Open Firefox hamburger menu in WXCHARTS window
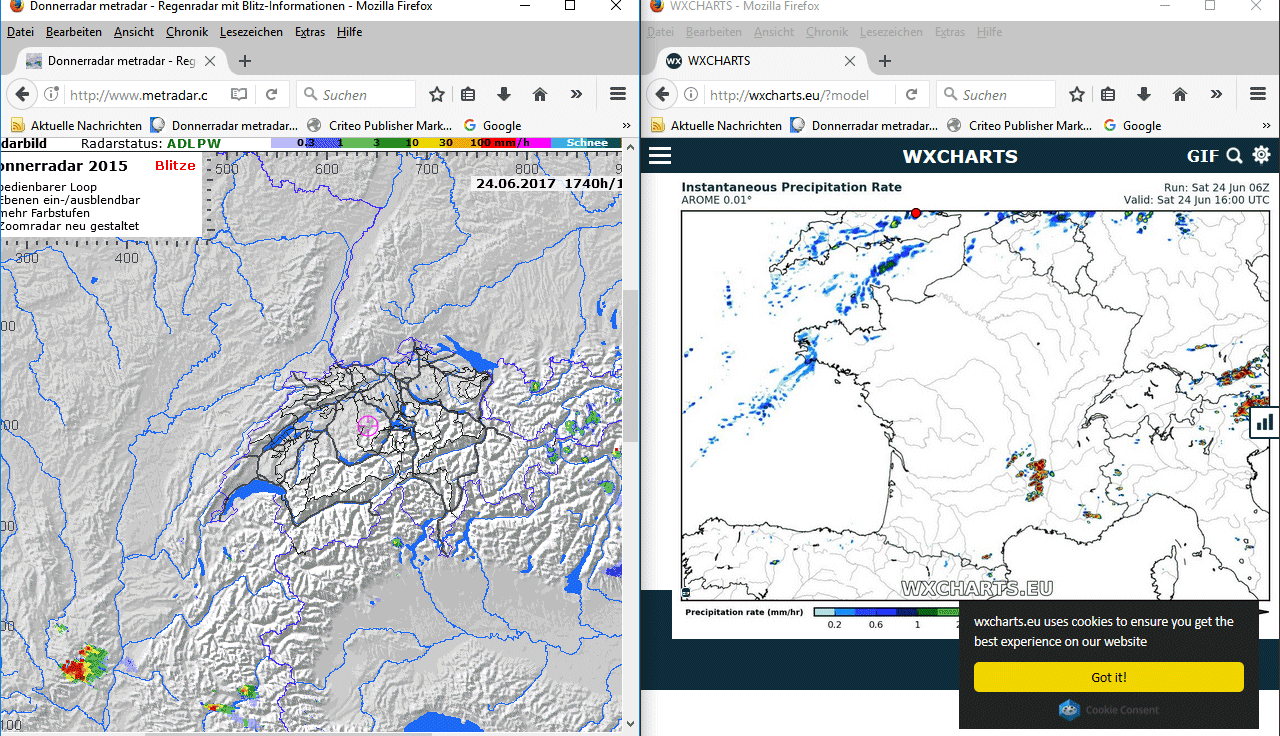Screen dimensions: 1280x736 (1258, 95)
